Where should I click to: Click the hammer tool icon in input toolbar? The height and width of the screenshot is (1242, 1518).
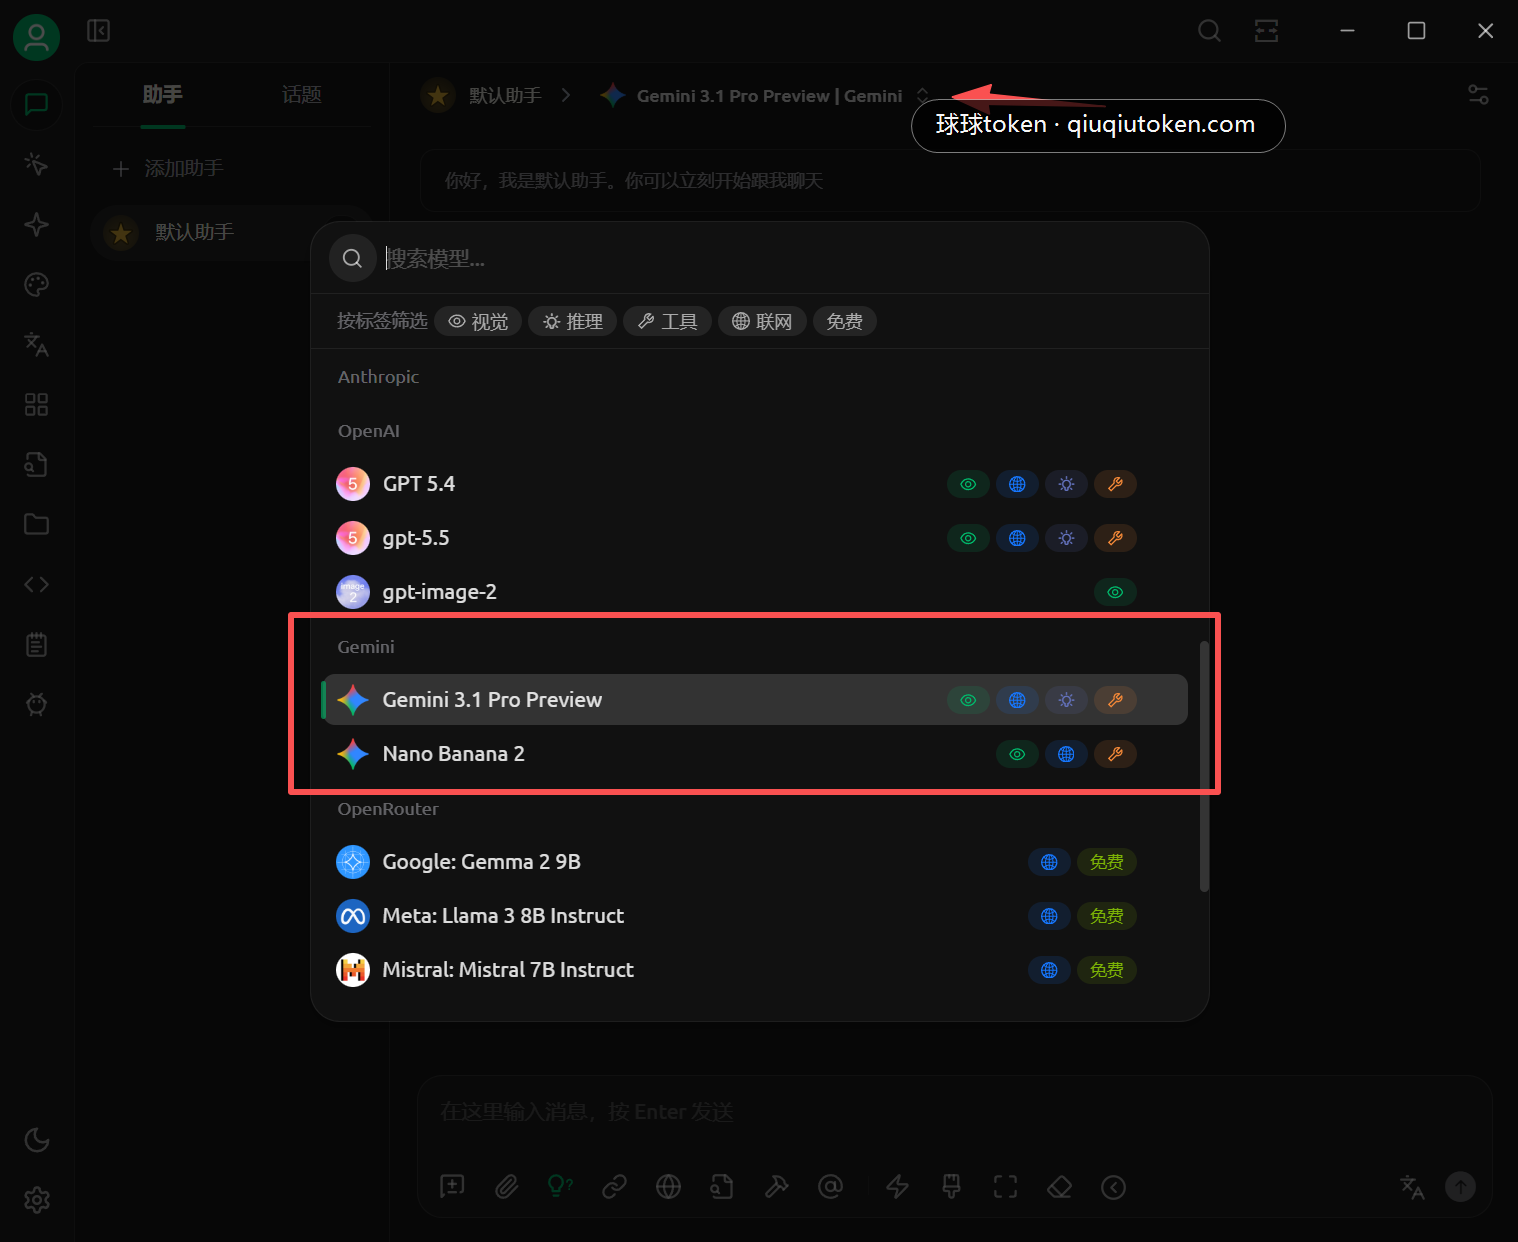click(776, 1186)
